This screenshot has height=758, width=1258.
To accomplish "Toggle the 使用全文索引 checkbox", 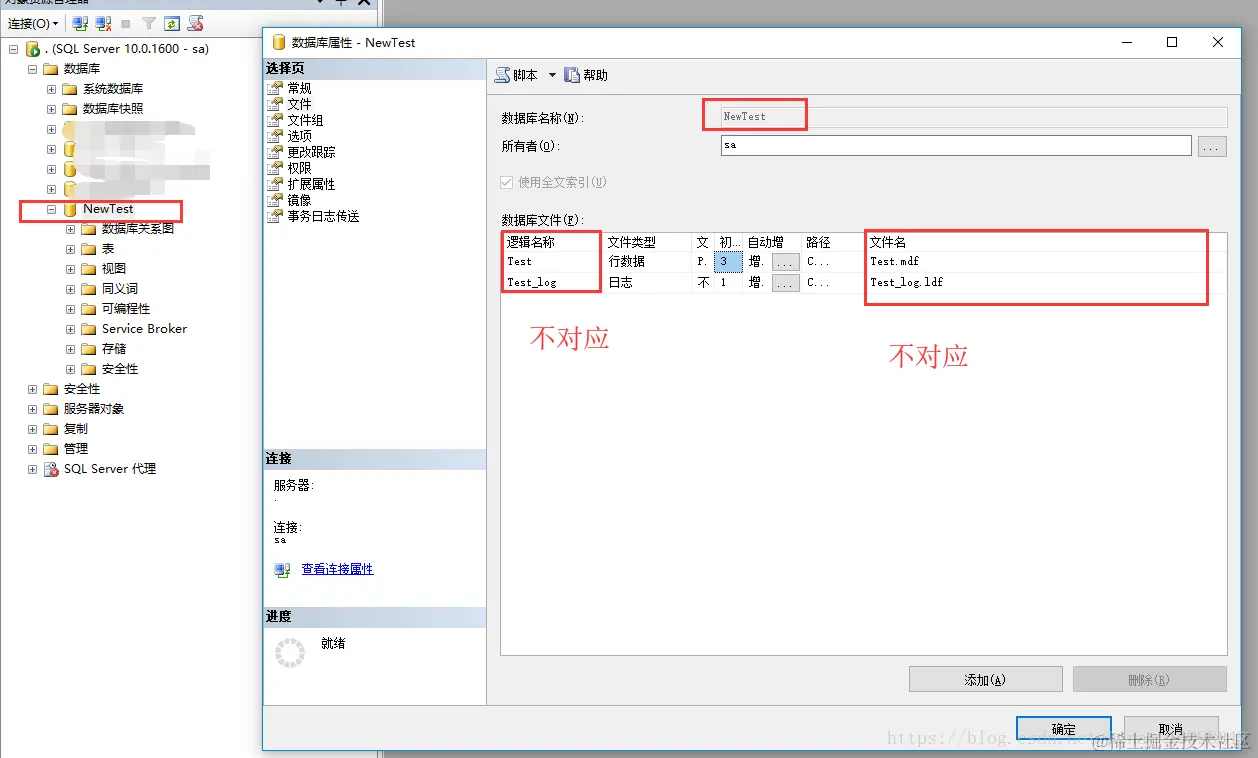I will click(507, 183).
